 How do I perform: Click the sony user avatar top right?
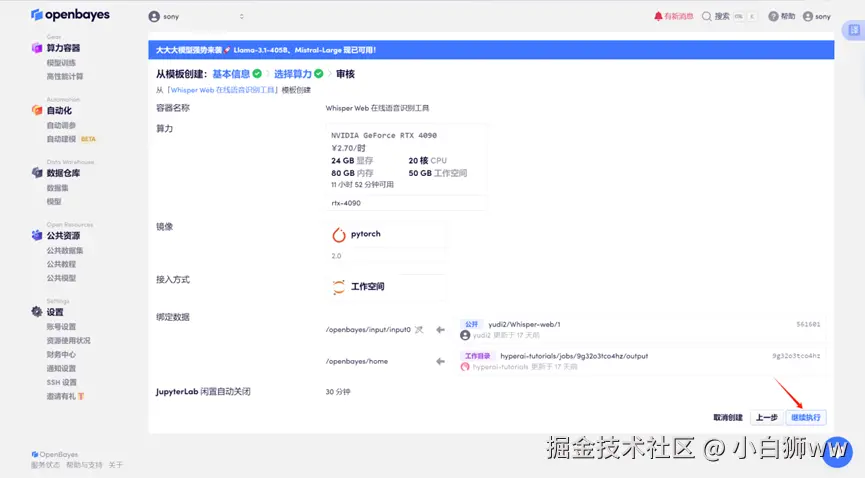click(x=808, y=17)
